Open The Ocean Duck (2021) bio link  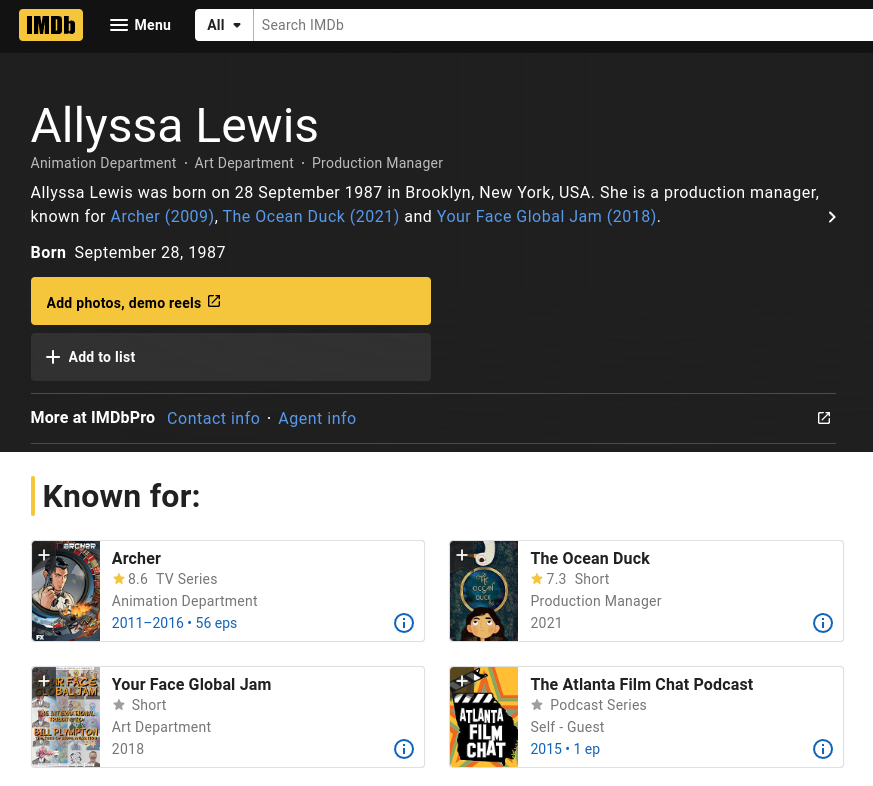click(x=311, y=216)
